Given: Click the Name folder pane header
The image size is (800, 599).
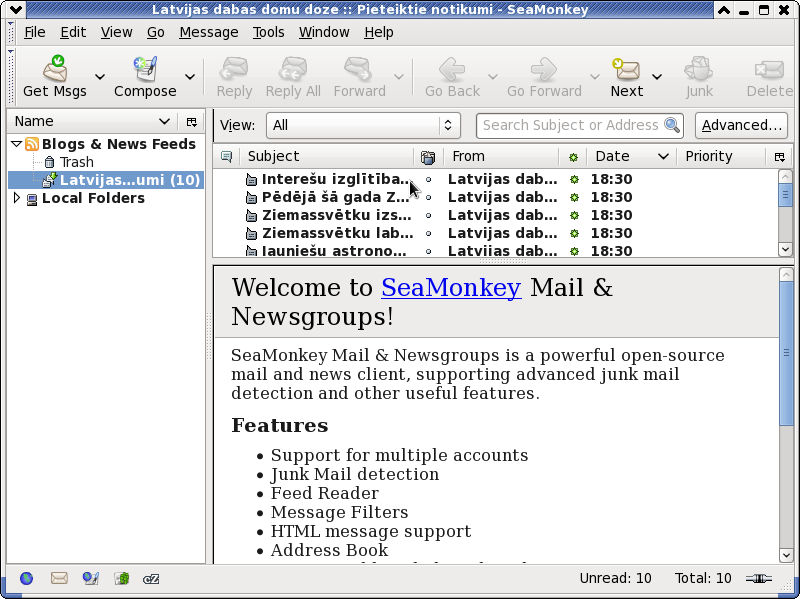Looking at the screenshot, I should click(x=92, y=121).
